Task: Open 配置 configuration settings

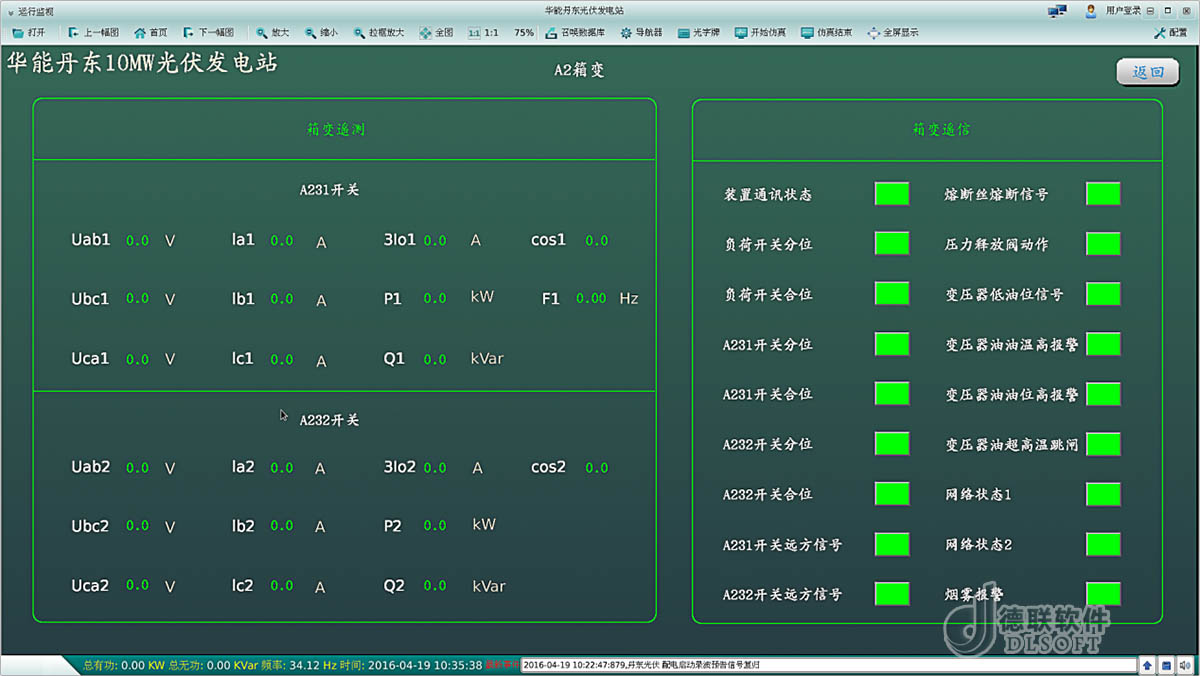Action: (1170, 33)
